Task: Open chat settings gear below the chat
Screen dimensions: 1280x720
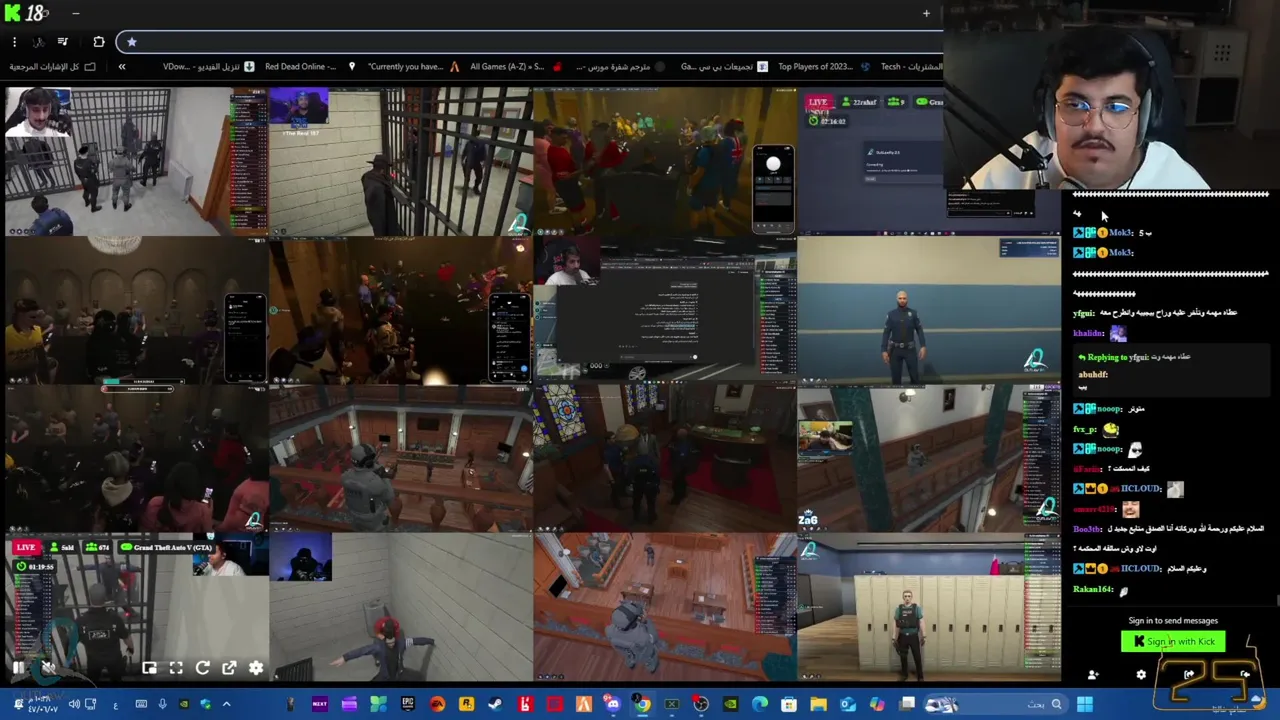Action: (1141, 675)
